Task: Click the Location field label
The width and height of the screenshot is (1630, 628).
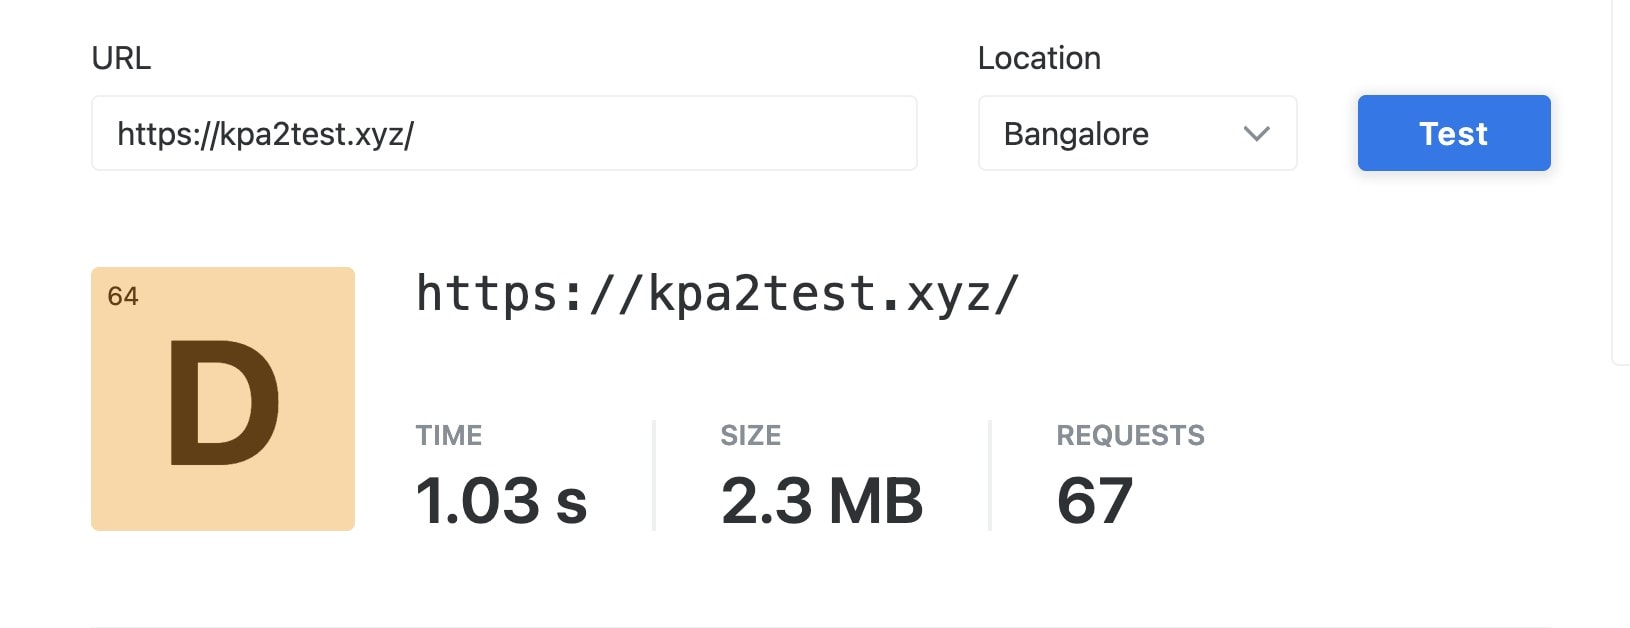Action: [1039, 58]
